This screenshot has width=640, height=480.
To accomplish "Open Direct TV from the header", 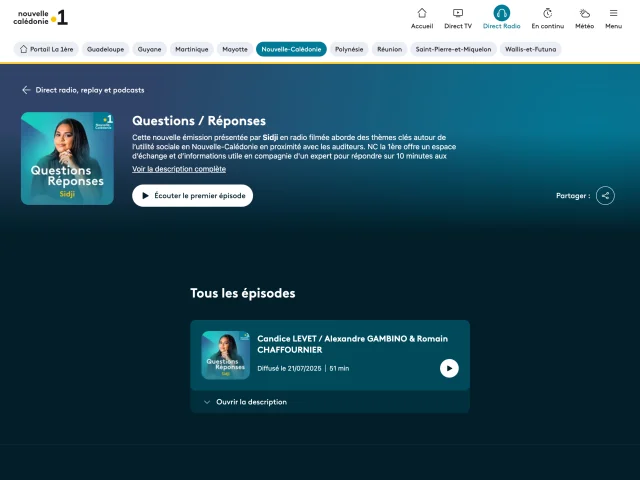I will 458,18.
